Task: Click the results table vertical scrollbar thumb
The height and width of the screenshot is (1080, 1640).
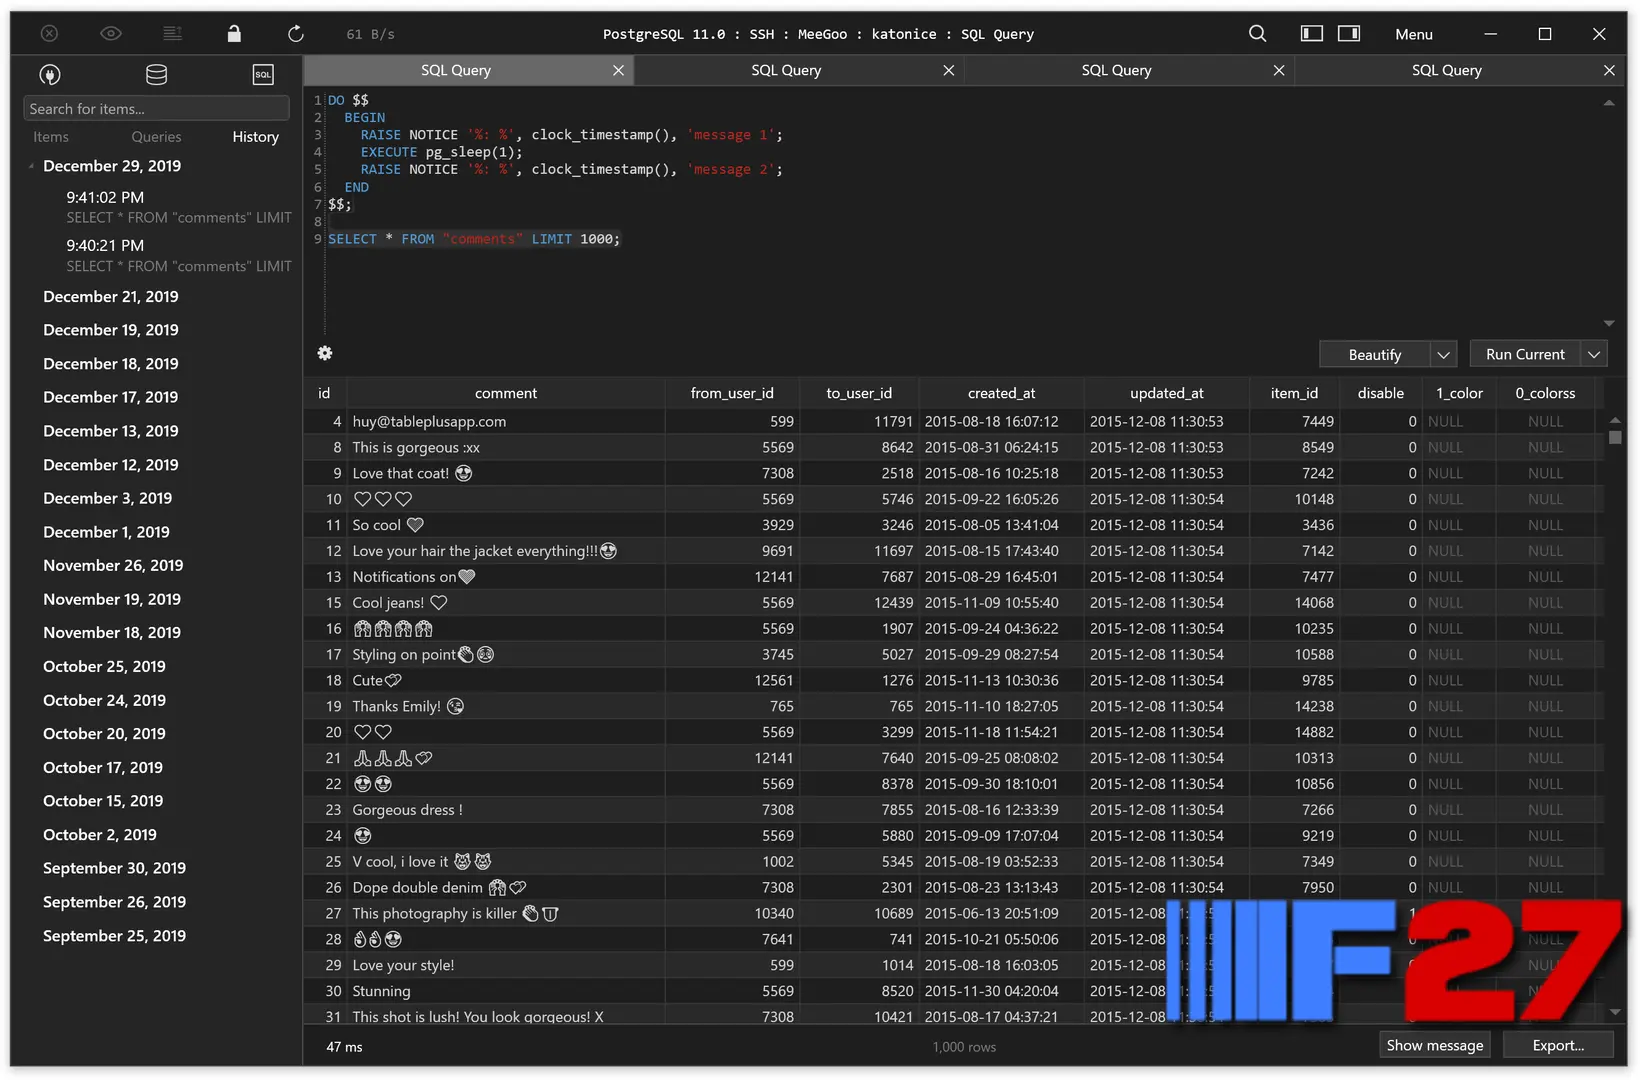Action: pos(1614,437)
